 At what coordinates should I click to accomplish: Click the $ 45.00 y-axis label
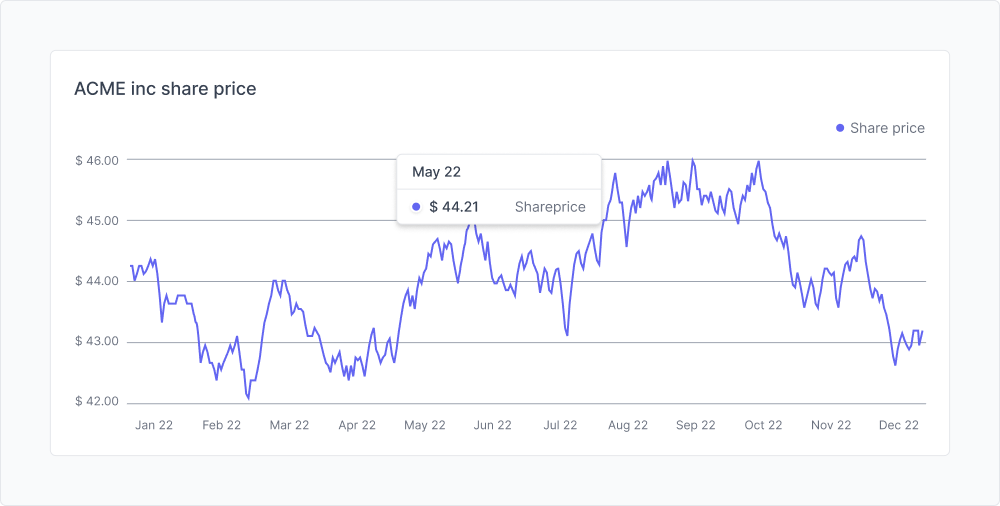click(97, 221)
